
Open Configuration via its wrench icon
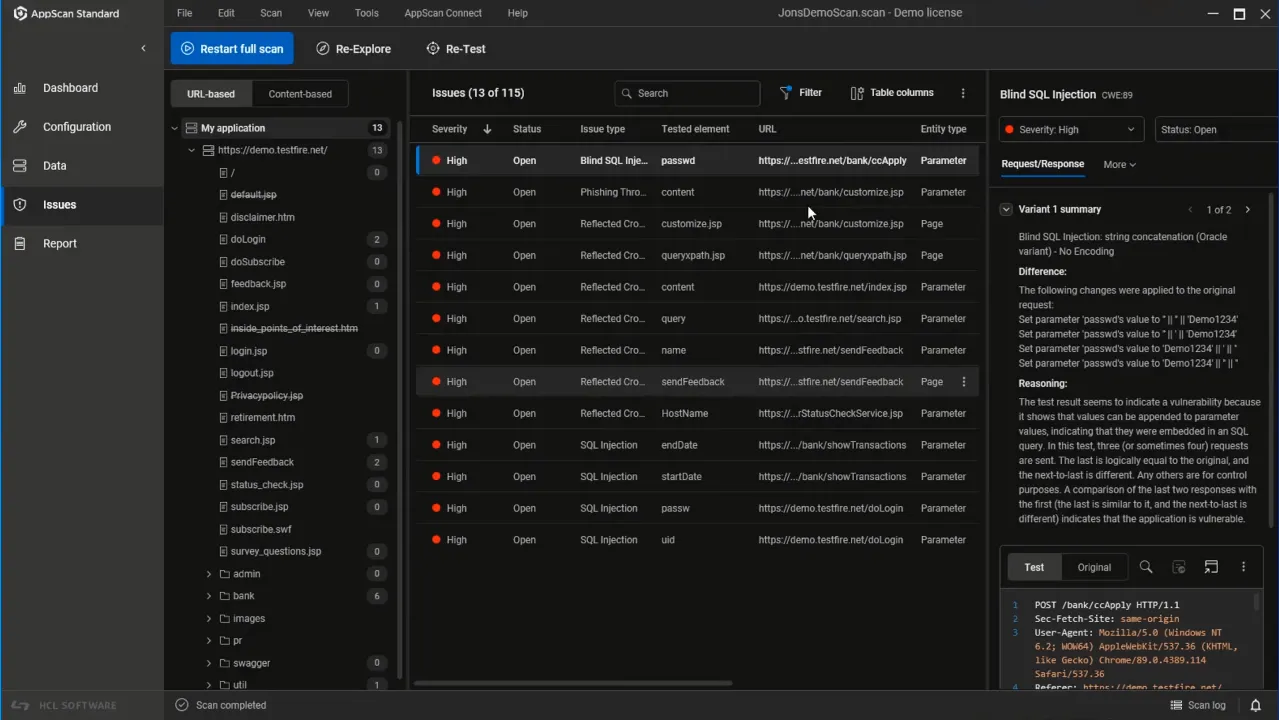pos(20,127)
